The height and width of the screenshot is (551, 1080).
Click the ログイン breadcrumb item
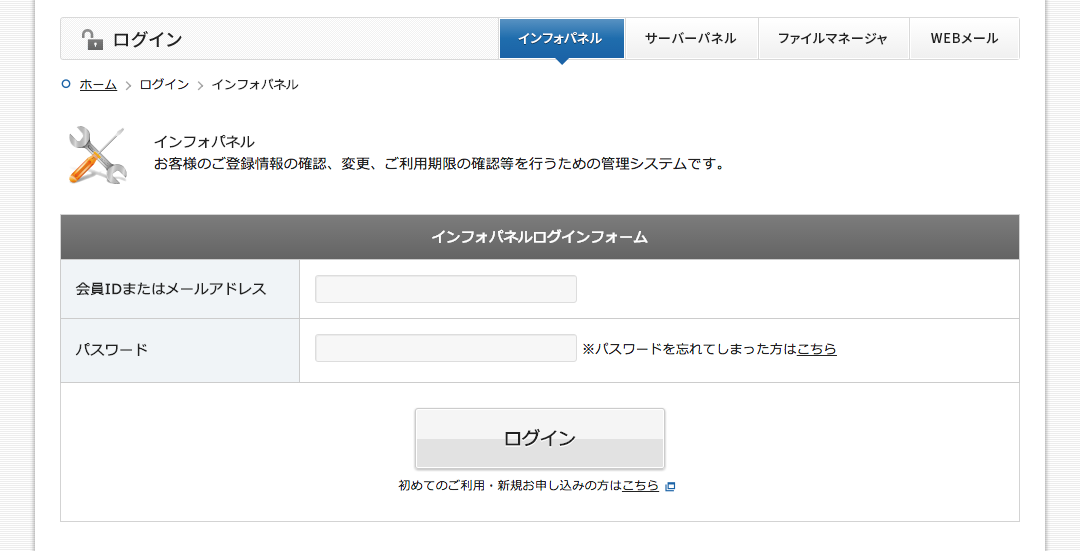(164, 85)
